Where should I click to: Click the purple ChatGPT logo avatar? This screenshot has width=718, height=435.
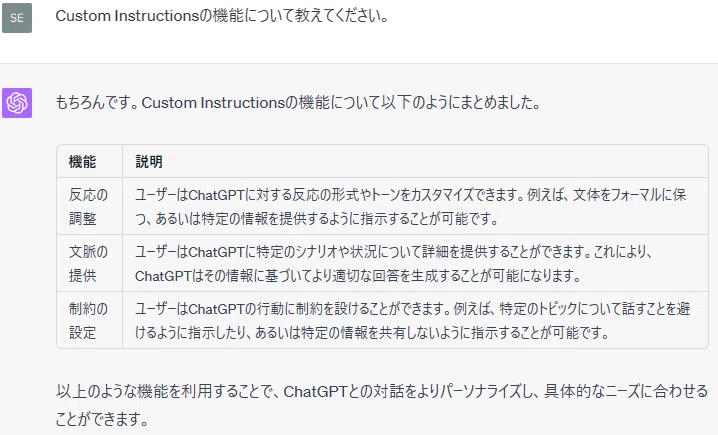(x=17, y=103)
